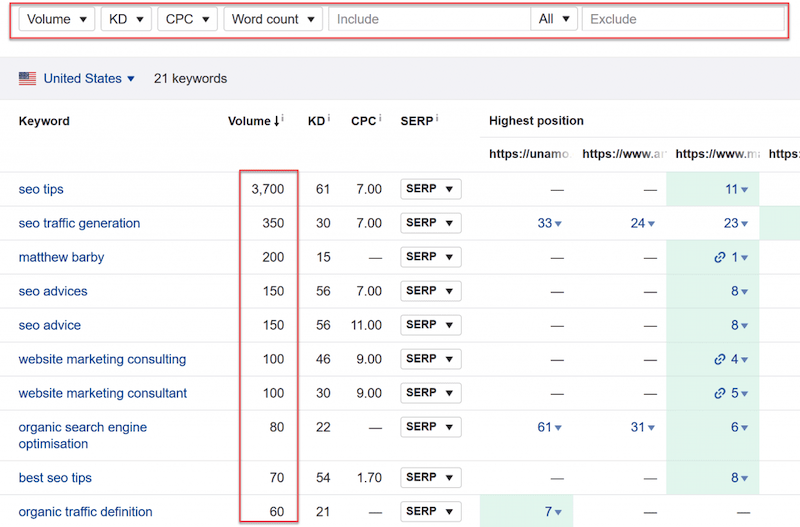This screenshot has width=800, height=527.
Task: Click the info icon beside SERP header
Action: click(x=437, y=119)
